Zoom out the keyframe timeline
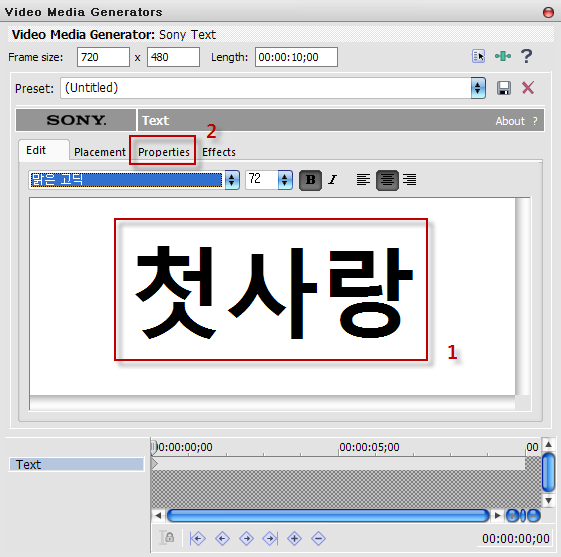This screenshot has height=557, width=561. coord(533,516)
